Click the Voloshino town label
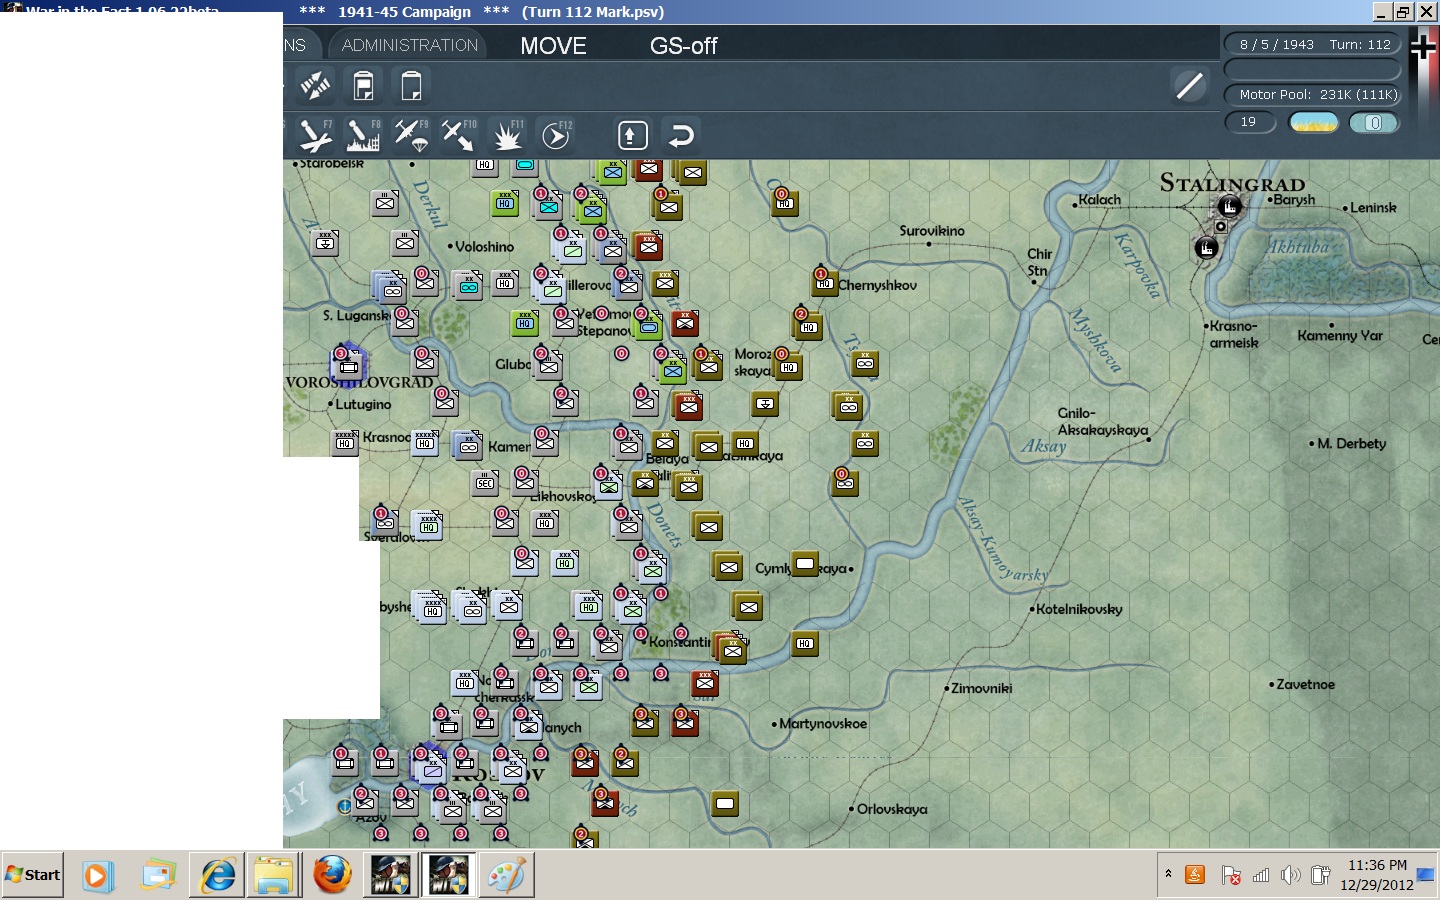The width and height of the screenshot is (1440, 900). coord(484,246)
